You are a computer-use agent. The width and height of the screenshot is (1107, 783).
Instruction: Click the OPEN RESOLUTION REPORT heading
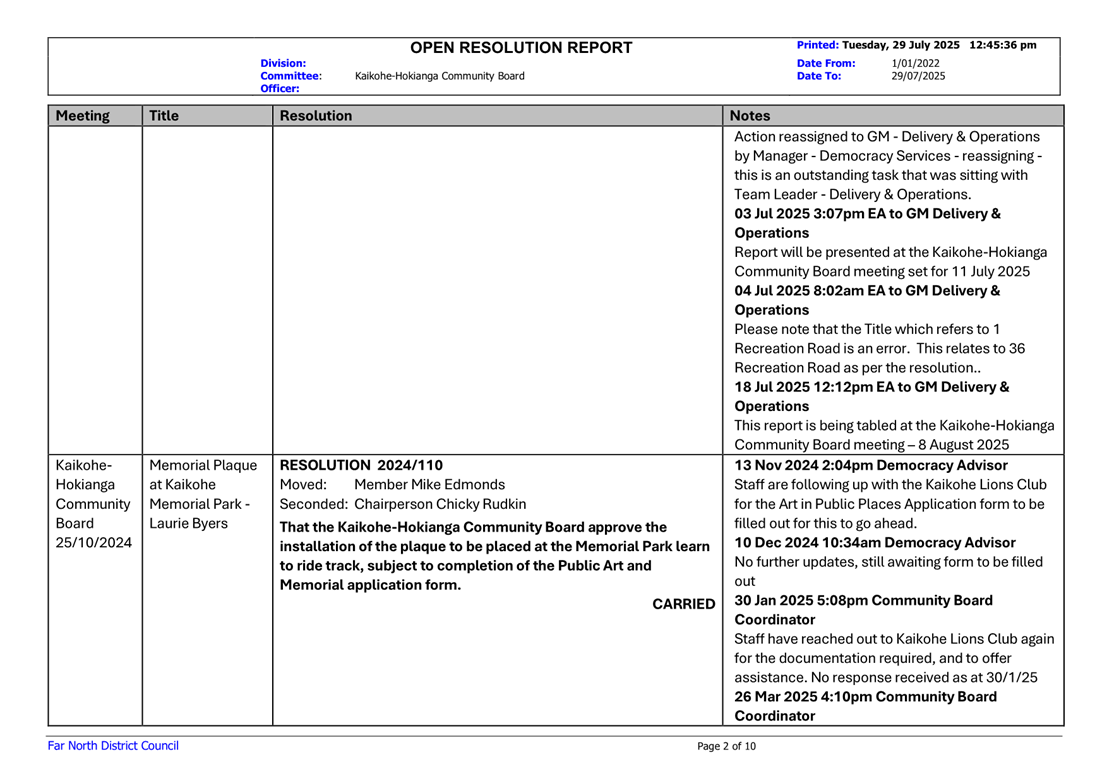coord(521,48)
